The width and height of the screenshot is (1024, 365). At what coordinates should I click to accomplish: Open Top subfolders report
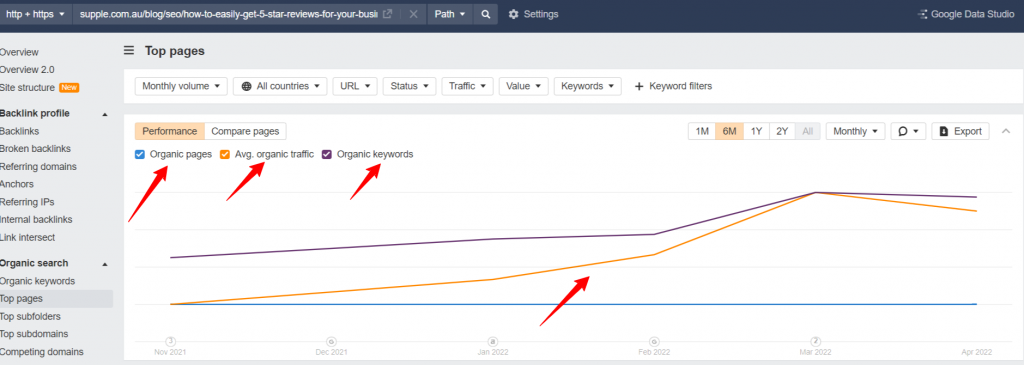[x=30, y=317]
